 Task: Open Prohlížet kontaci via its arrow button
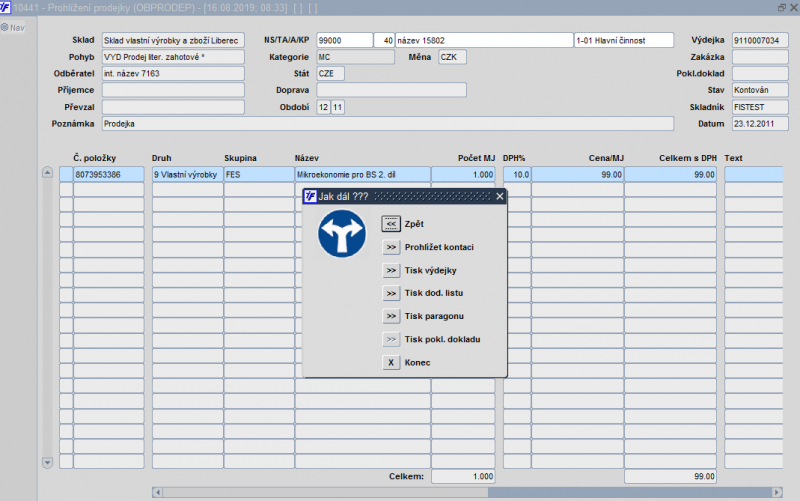pos(391,247)
